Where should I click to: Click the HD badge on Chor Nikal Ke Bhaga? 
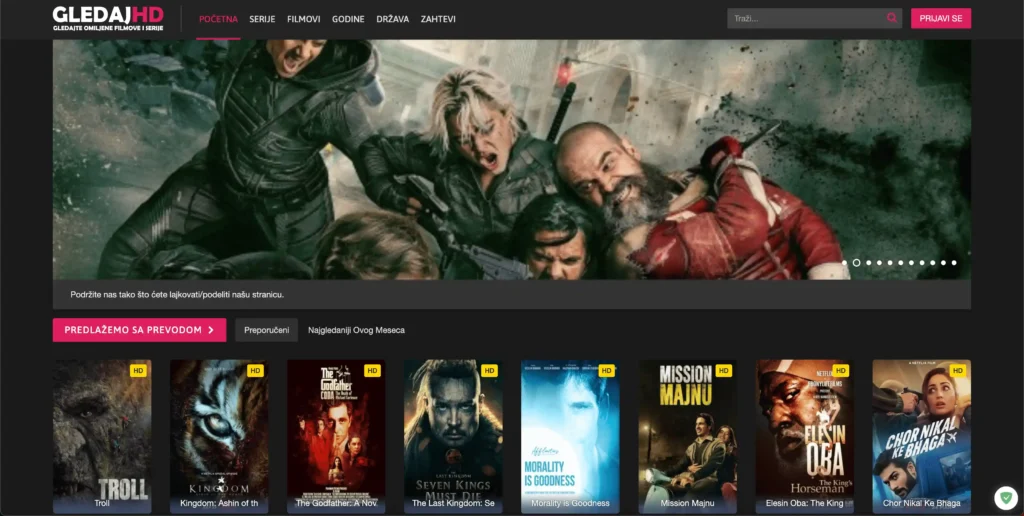click(x=957, y=370)
